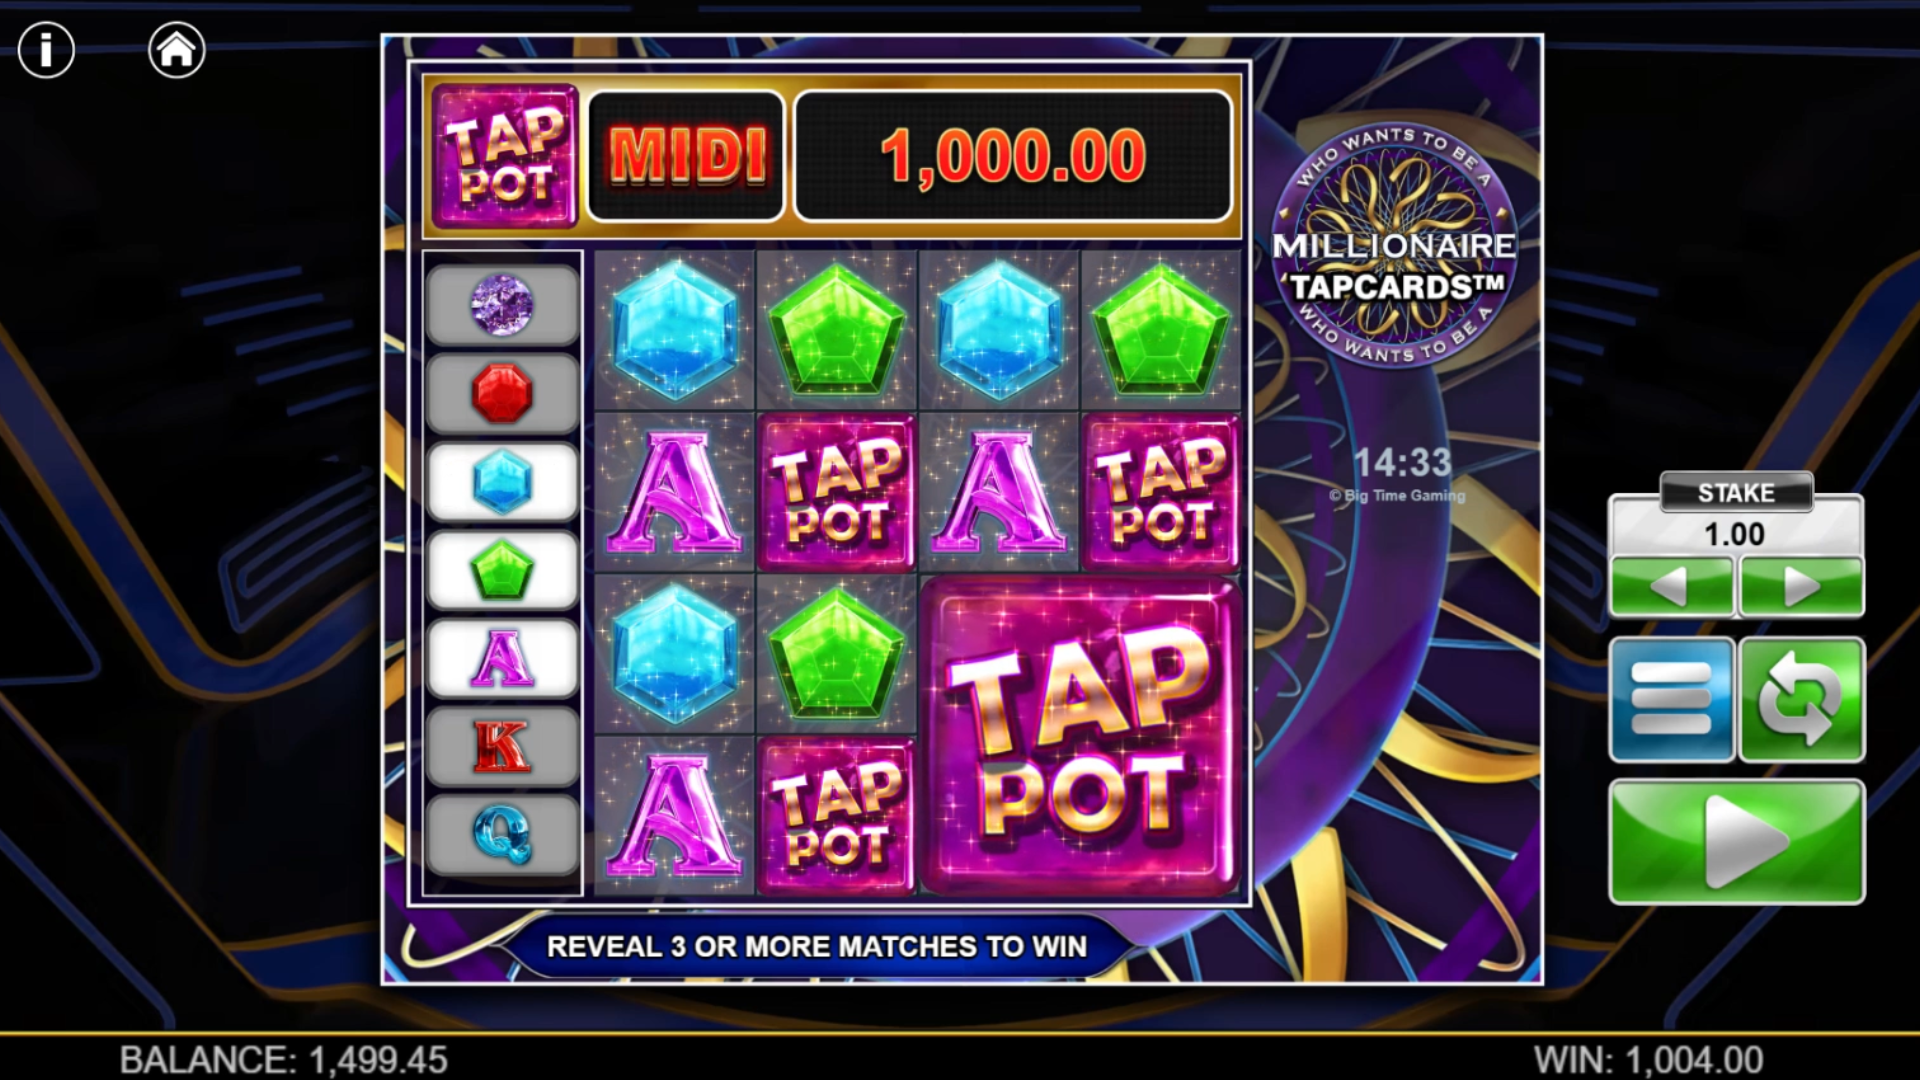Select the blue Q symbol in paytable
1920x1080 pixels.
pyautogui.click(x=502, y=835)
